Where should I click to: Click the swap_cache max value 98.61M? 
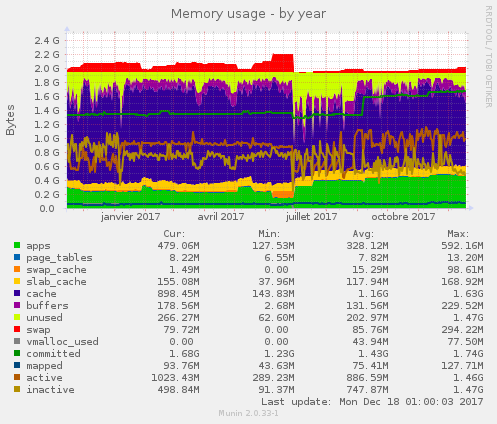pyautogui.click(x=465, y=270)
